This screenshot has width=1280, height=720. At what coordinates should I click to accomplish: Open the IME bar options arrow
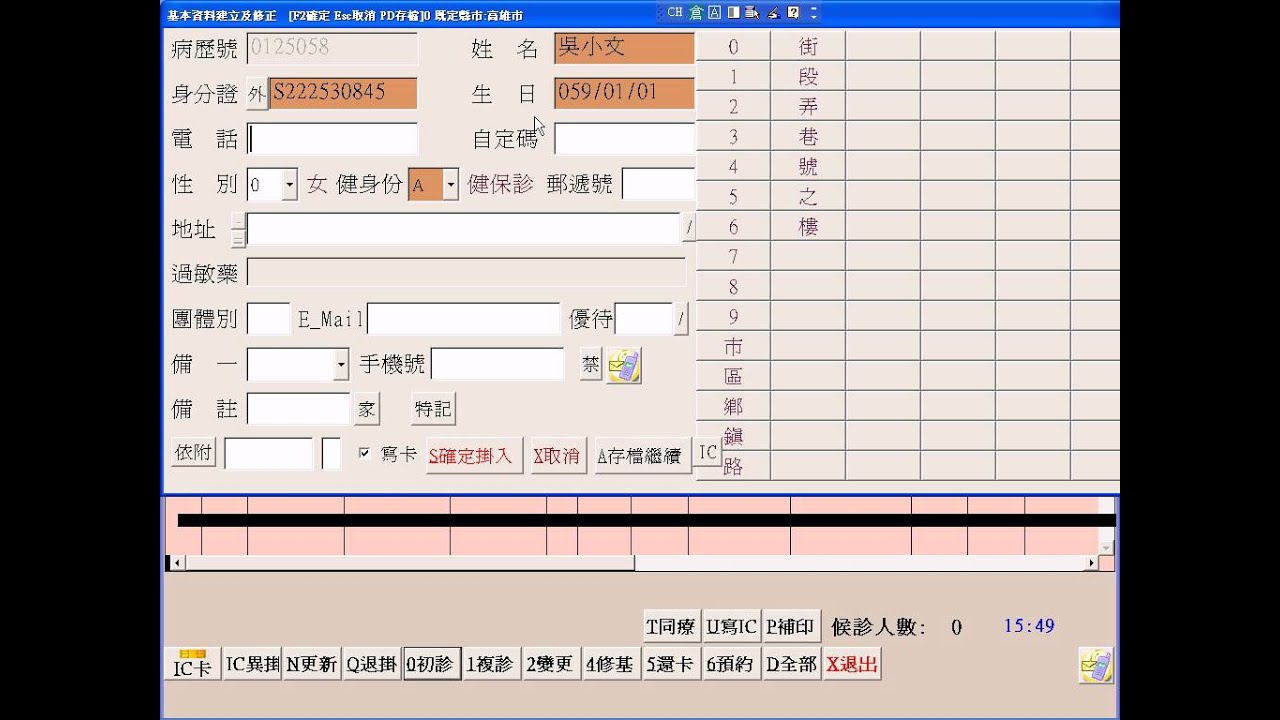click(x=813, y=13)
